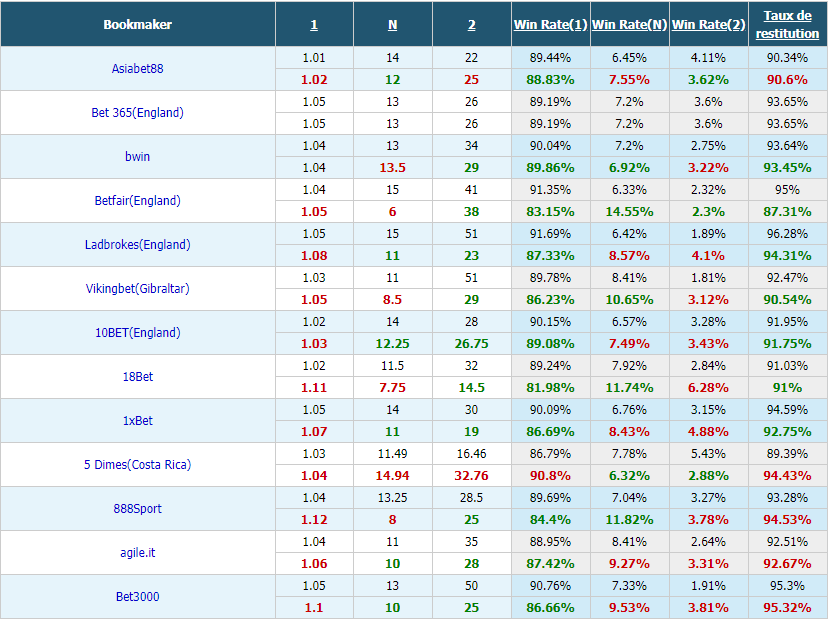Select 5 Dimes opening odds 16.46
The image size is (828, 619).
[472, 454]
